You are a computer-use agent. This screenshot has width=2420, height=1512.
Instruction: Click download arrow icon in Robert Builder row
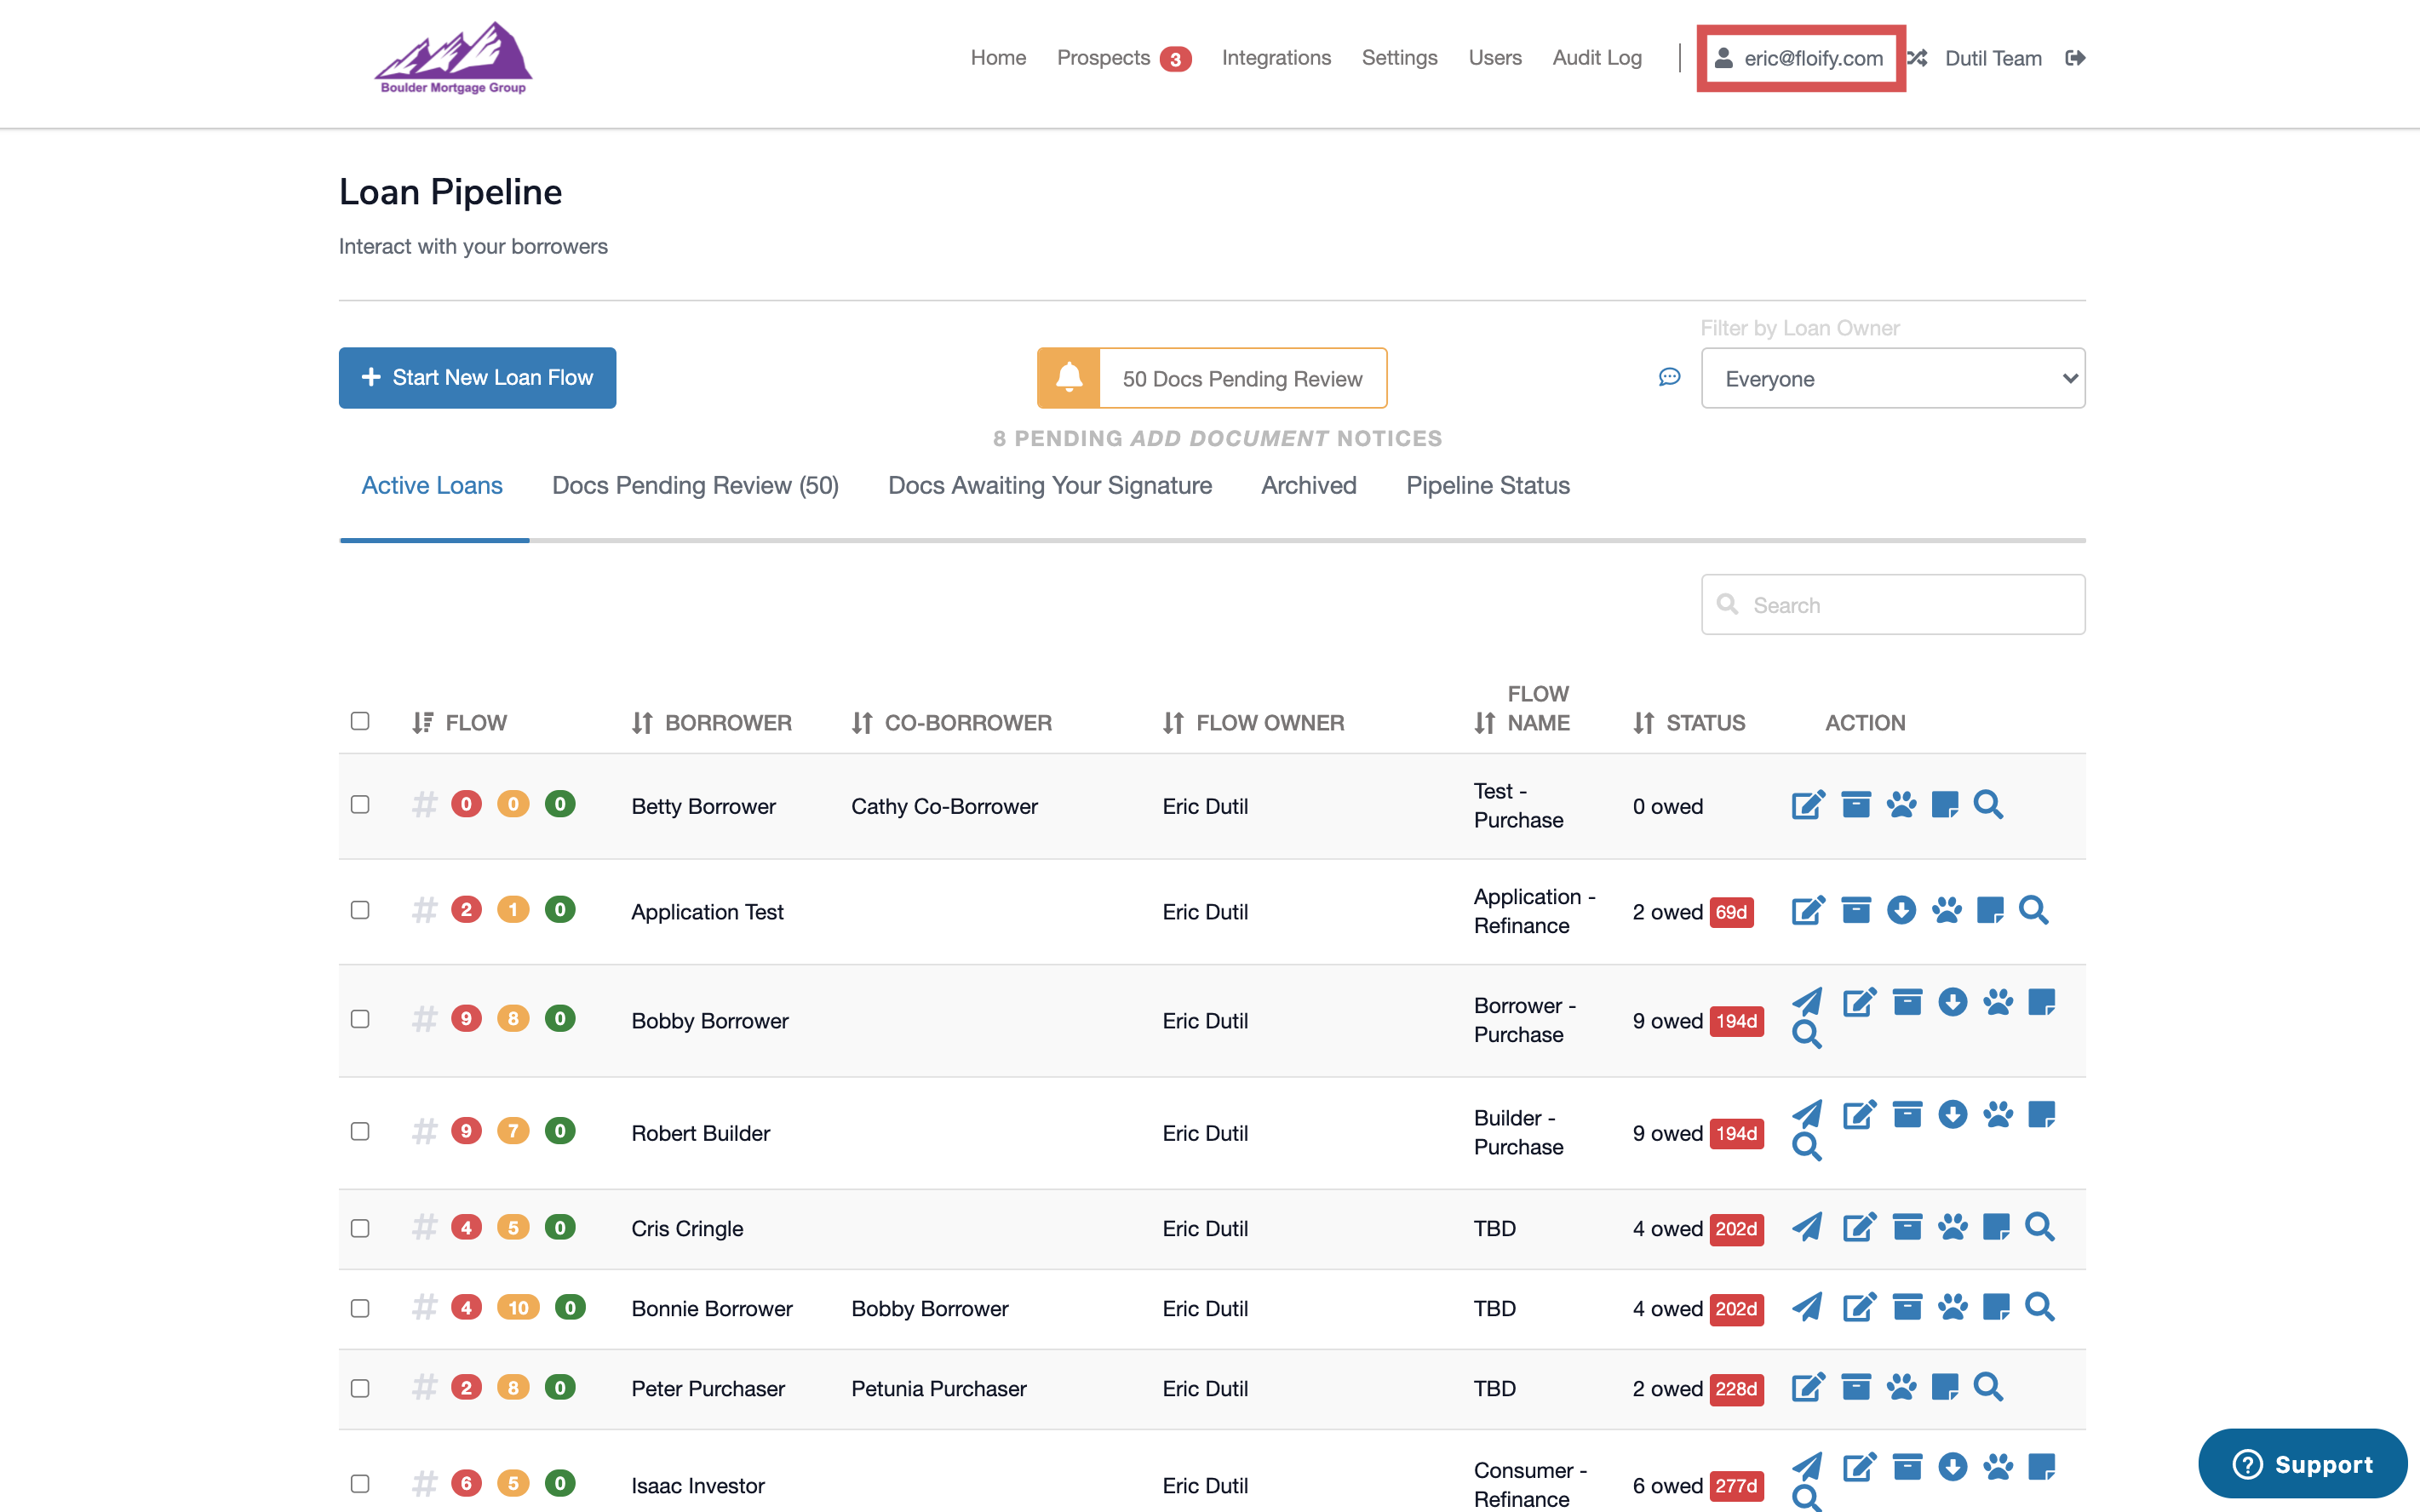(x=1952, y=1114)
